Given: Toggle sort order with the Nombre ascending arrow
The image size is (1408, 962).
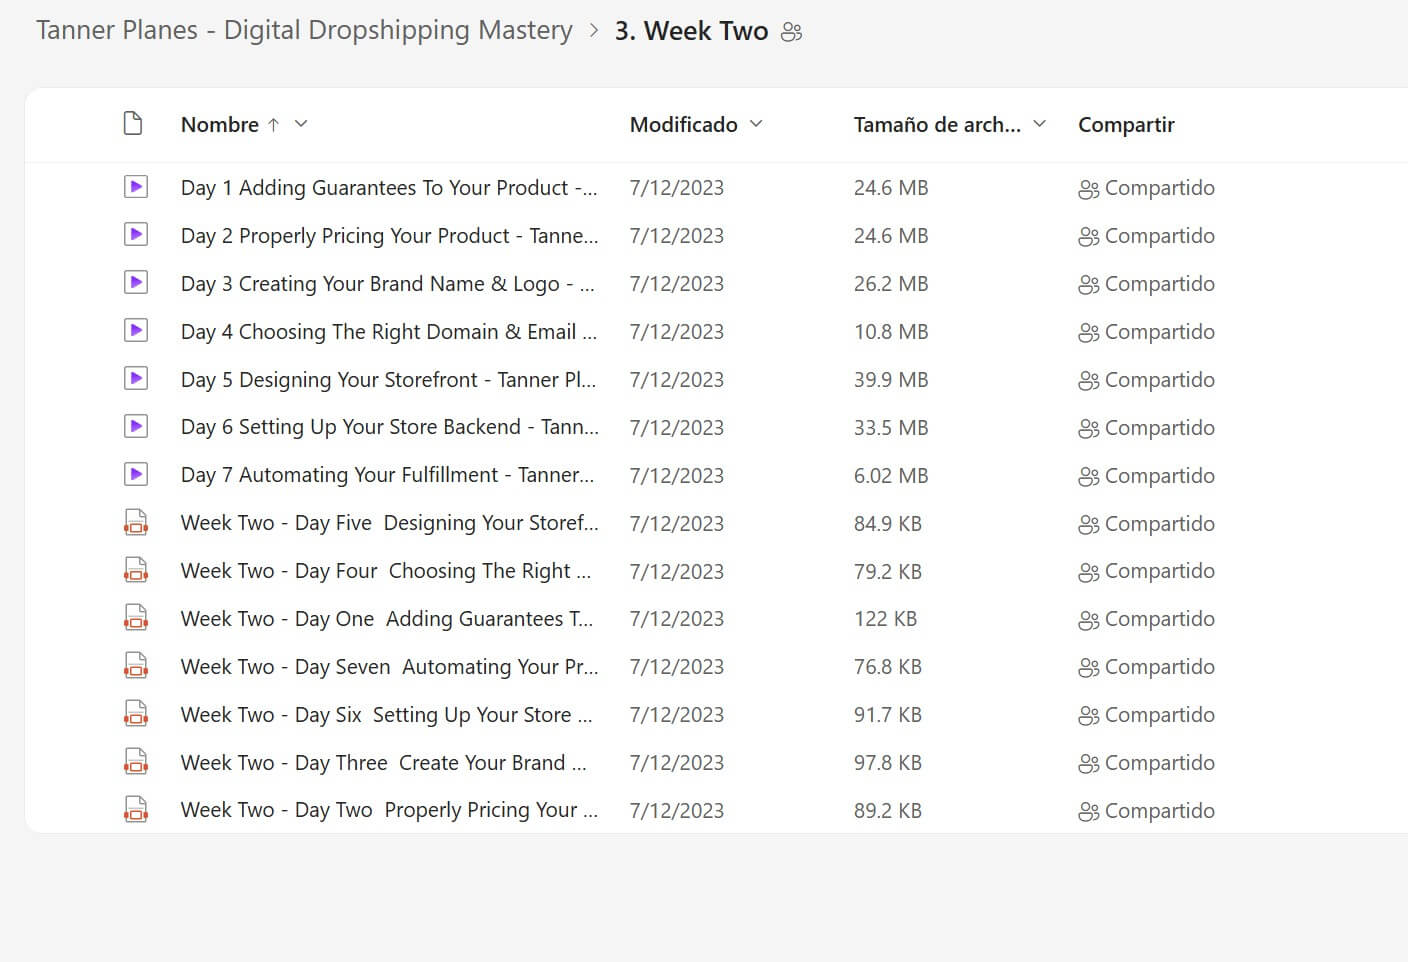Looking at the screenshot, I should tap(273, 125).
